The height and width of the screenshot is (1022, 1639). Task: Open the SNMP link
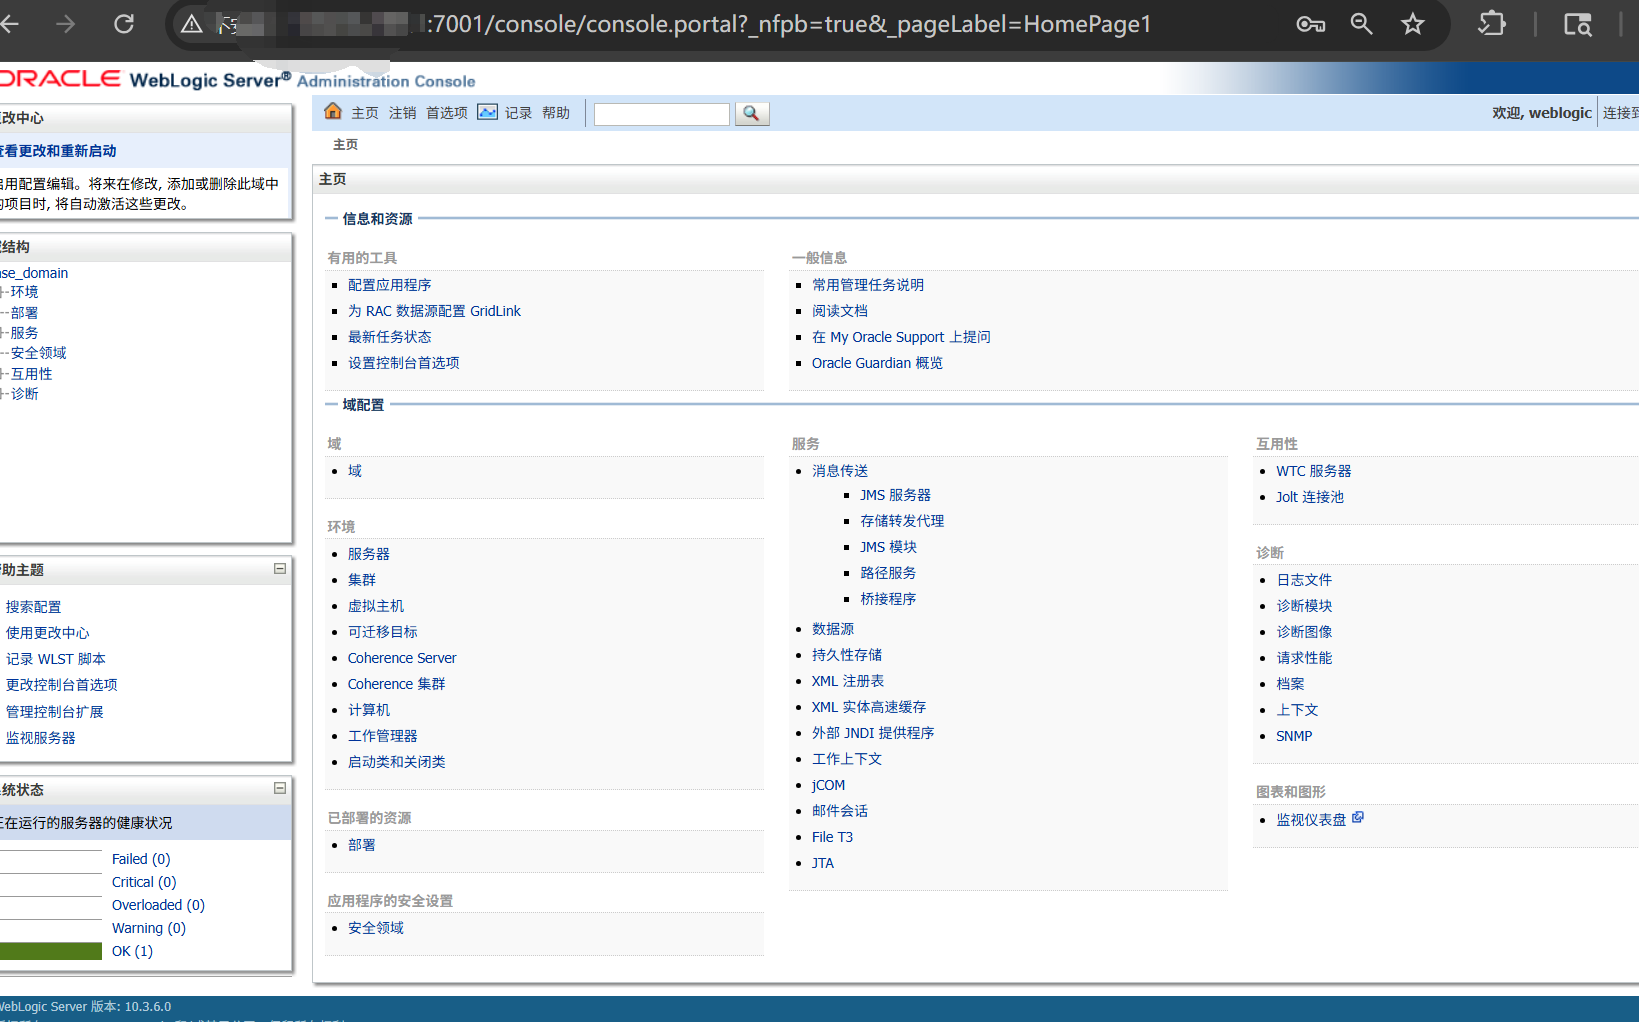[x=1294, y=736]
